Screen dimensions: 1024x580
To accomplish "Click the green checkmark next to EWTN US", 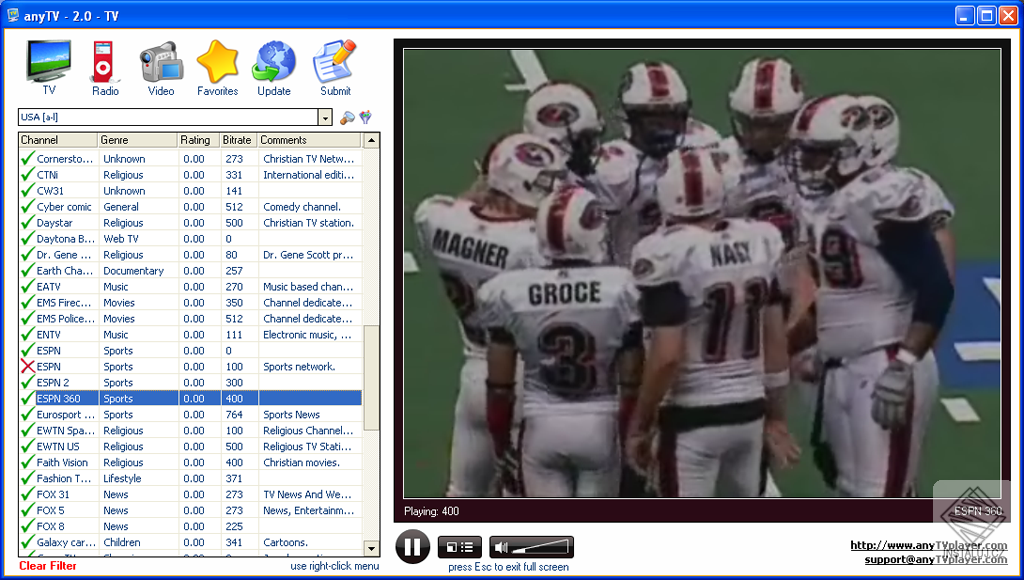I will (x=27, y=447).
